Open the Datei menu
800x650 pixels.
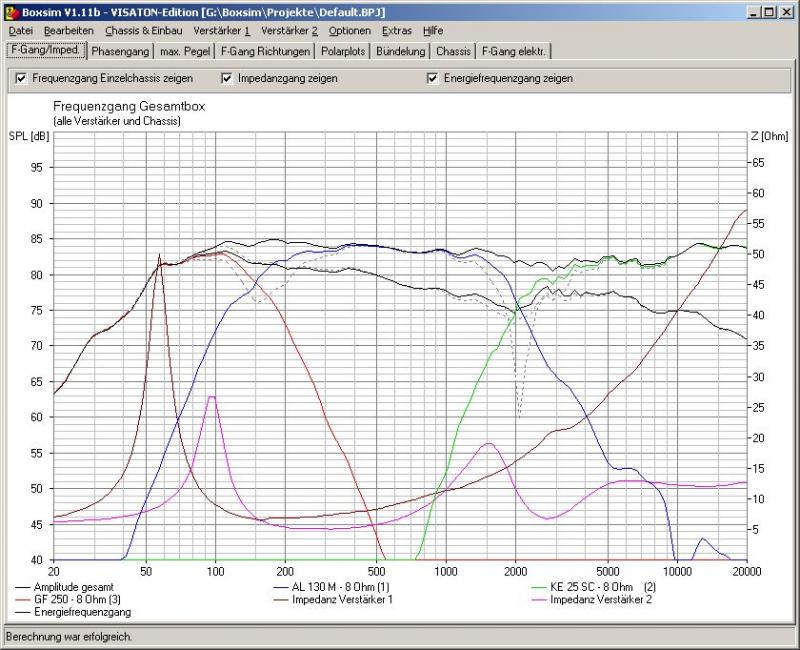(x=20, y=31)
